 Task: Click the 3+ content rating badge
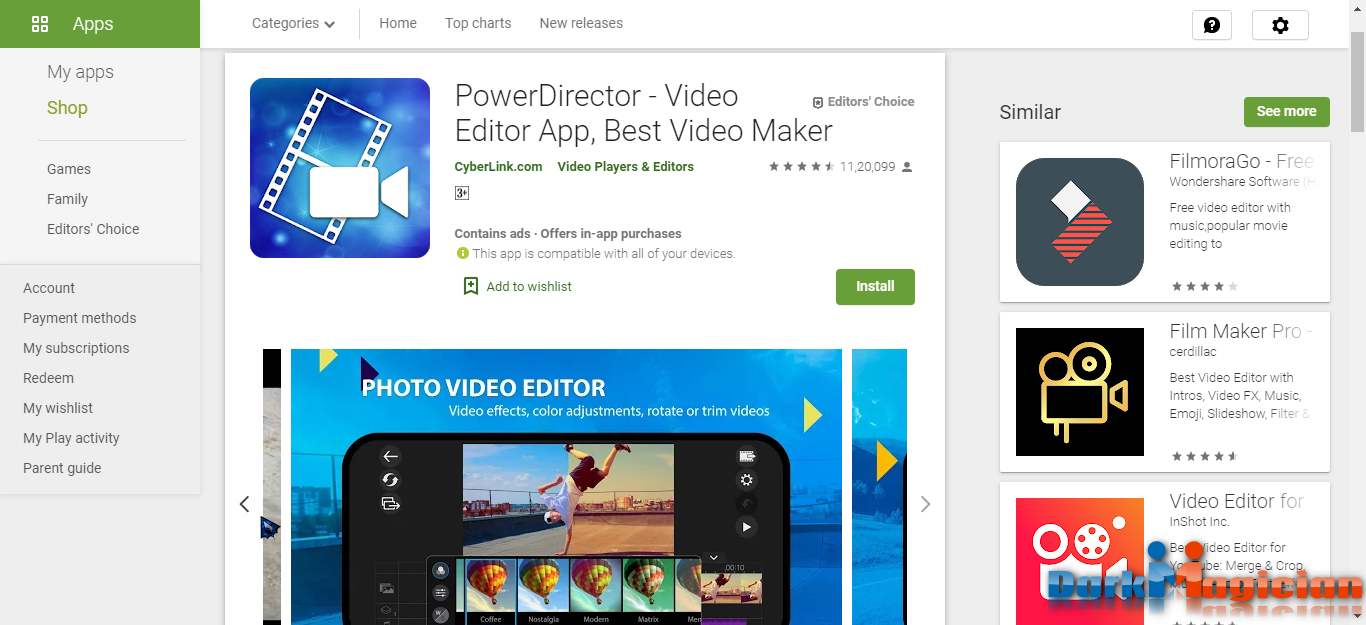pyautogui.click(x=462, y=193)
